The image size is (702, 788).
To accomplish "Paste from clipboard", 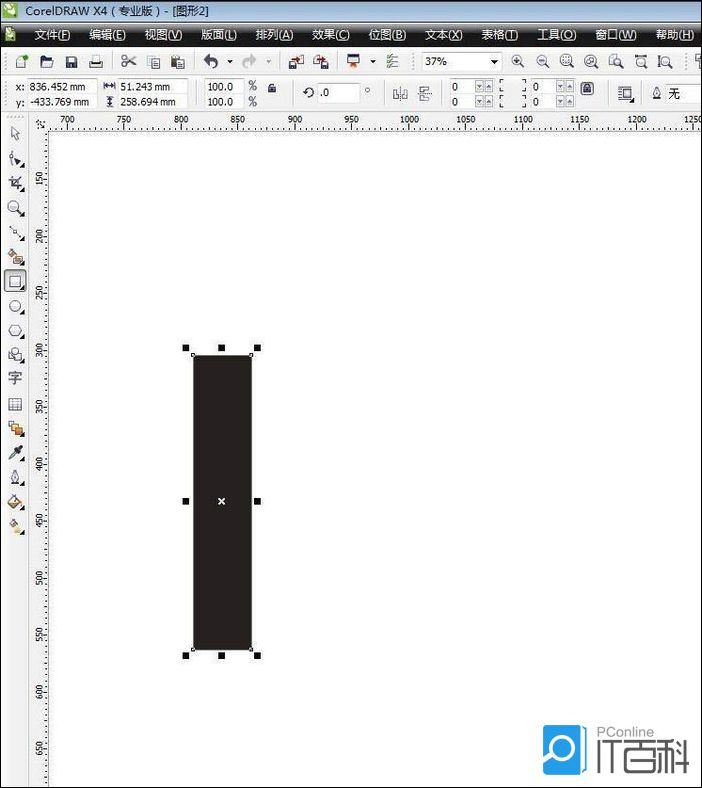I will point(177,62).
